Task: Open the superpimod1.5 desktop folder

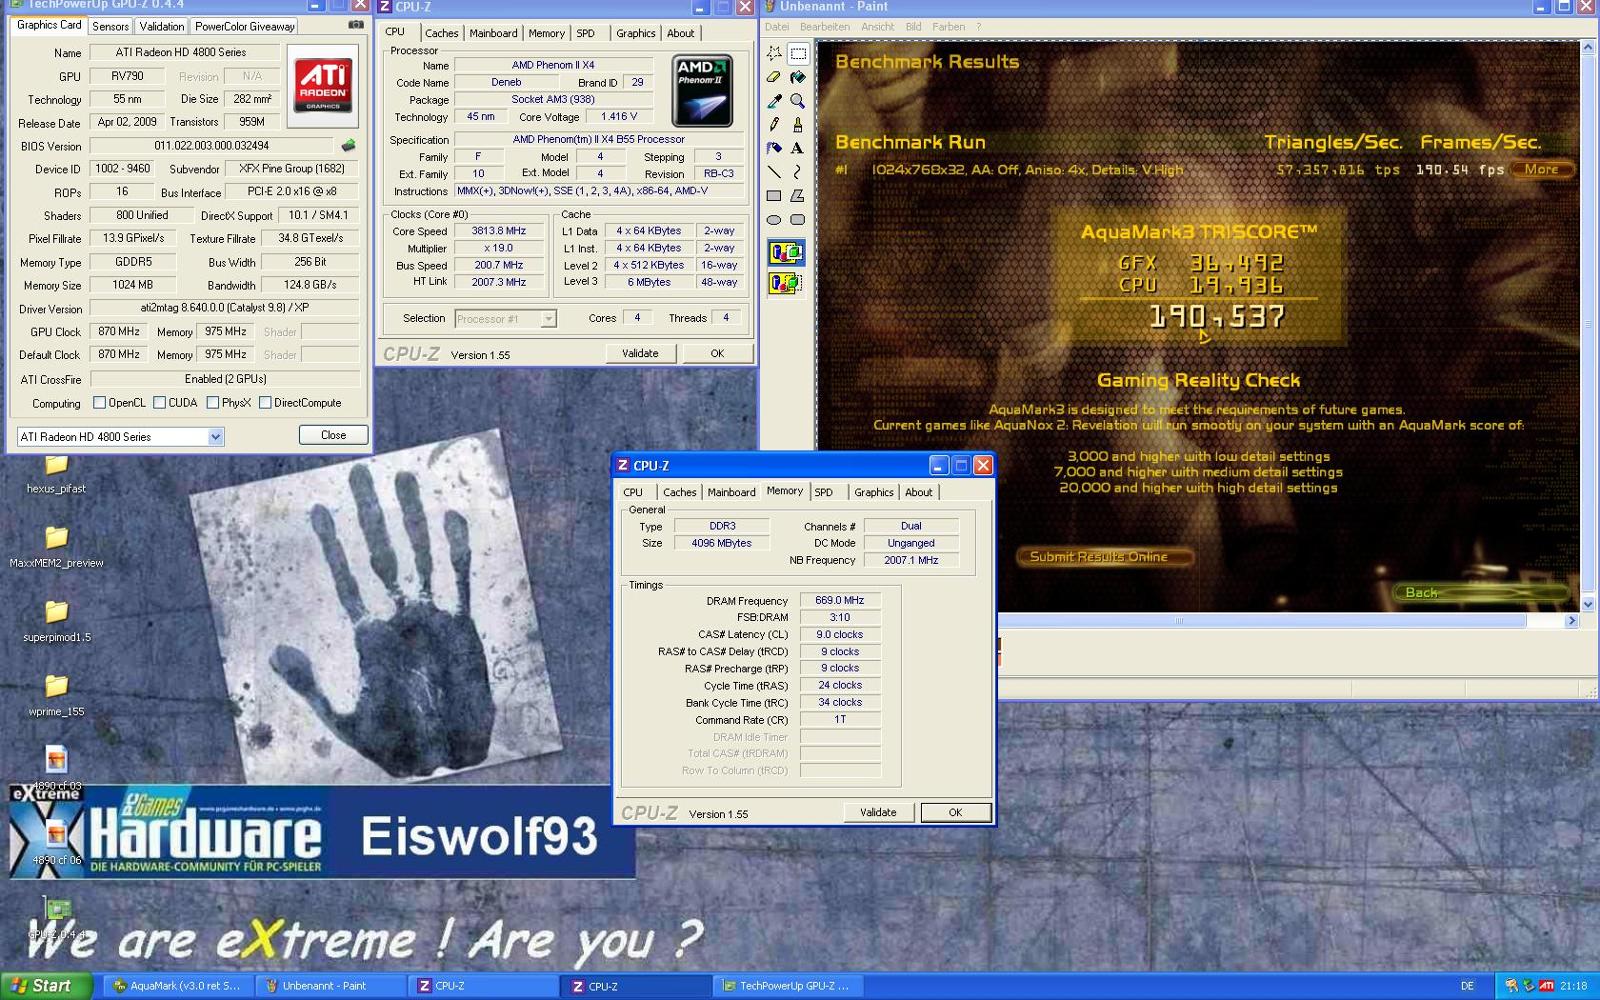Action: click(56, 621)
